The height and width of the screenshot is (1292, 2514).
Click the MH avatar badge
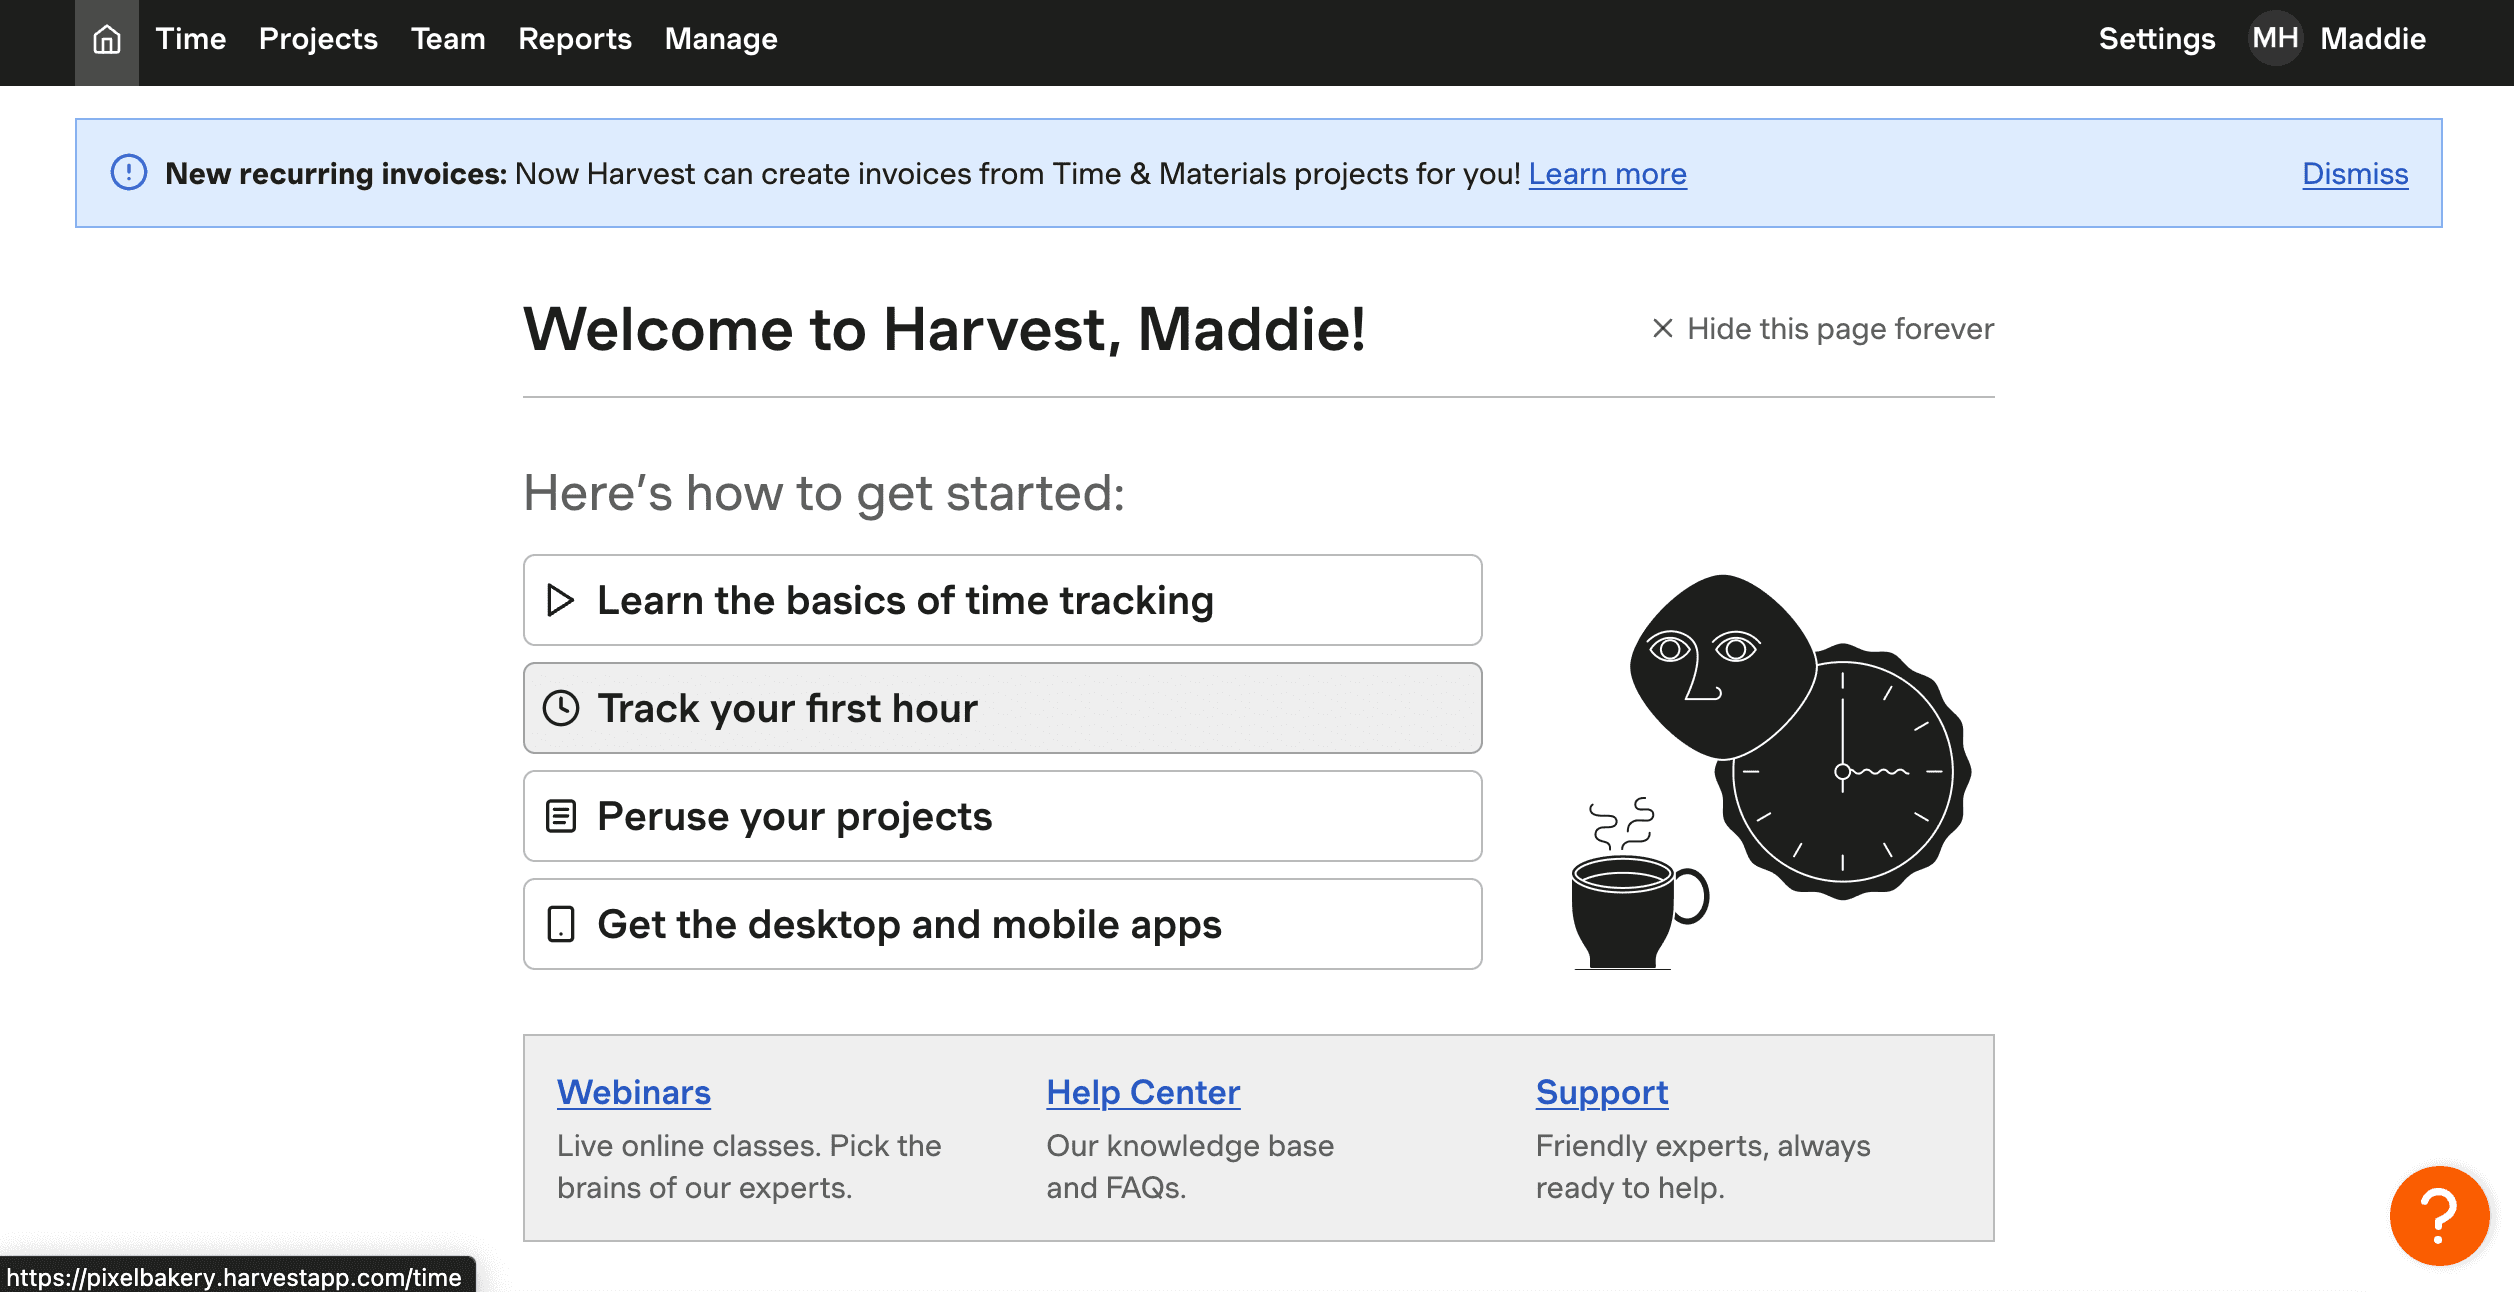pyautogui.click(x=2275, y=39)
